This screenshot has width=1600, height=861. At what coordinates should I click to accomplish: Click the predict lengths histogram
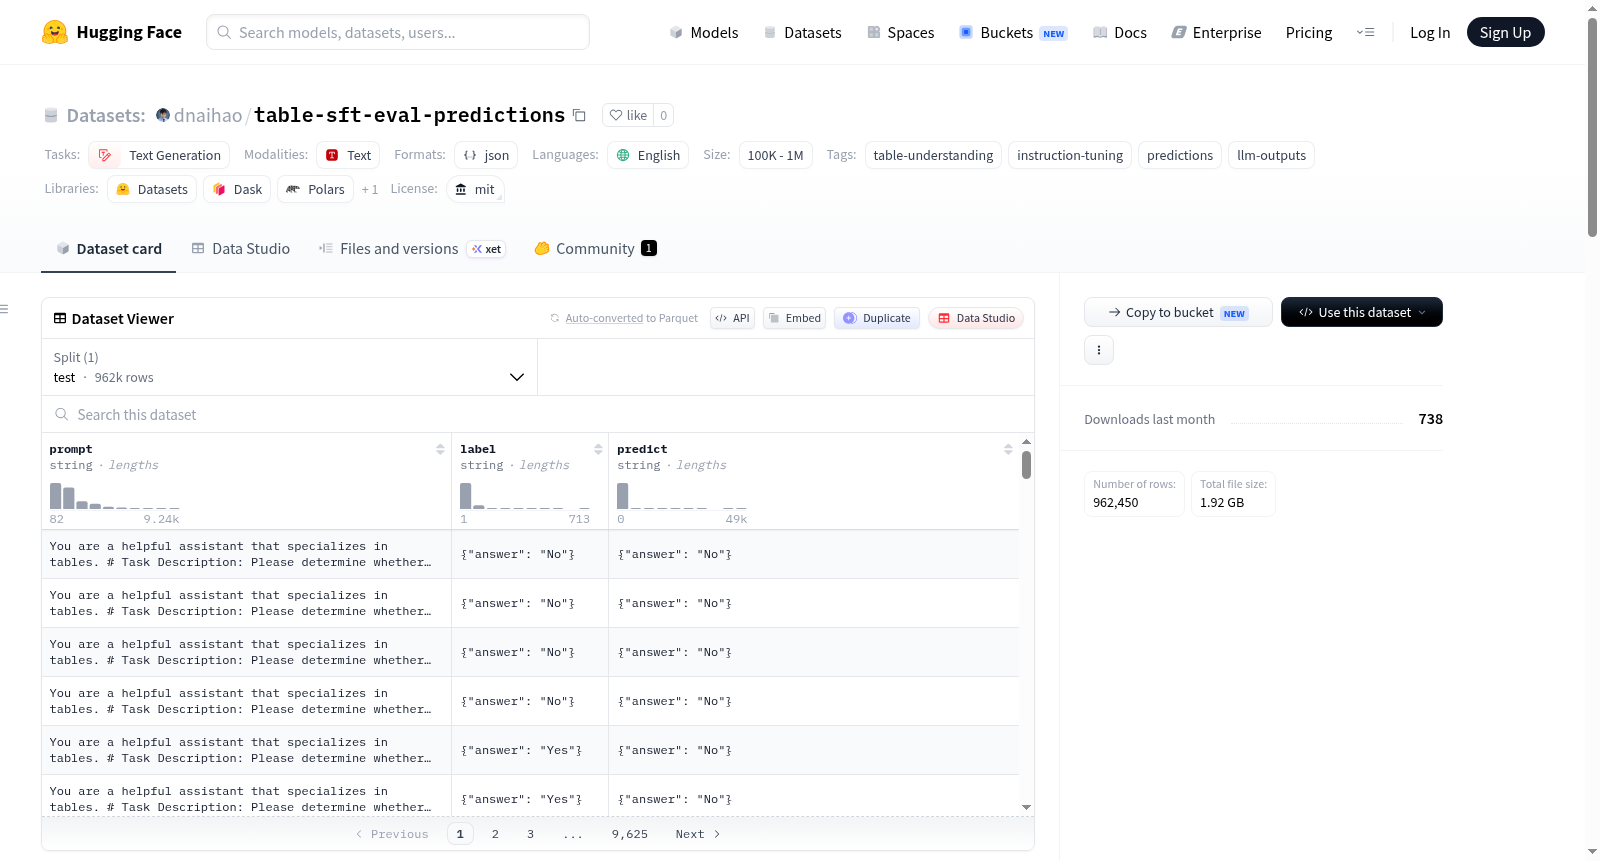681,496
